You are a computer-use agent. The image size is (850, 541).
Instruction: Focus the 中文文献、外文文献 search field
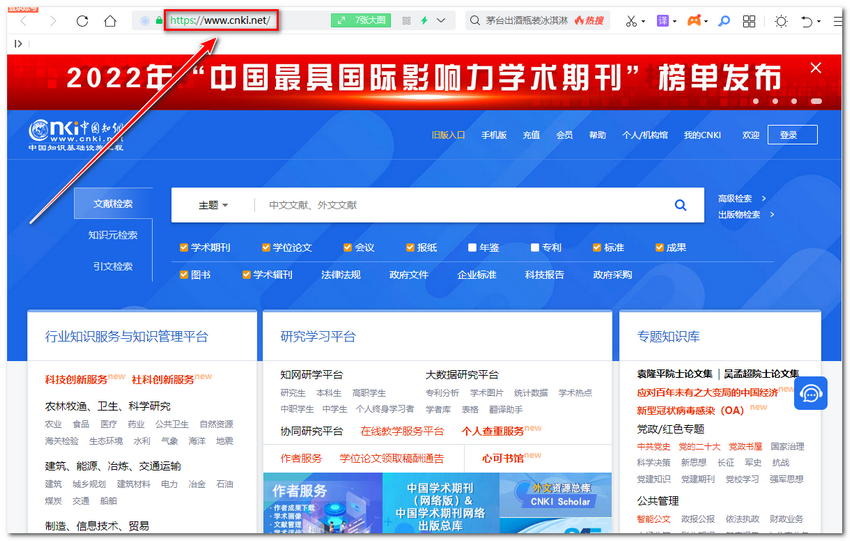coord(461,205)
